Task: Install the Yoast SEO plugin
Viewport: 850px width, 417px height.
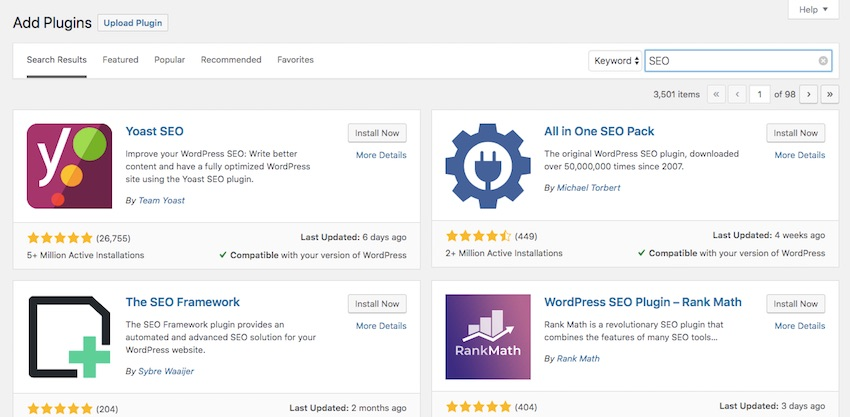Action: (x=377, y=133)
